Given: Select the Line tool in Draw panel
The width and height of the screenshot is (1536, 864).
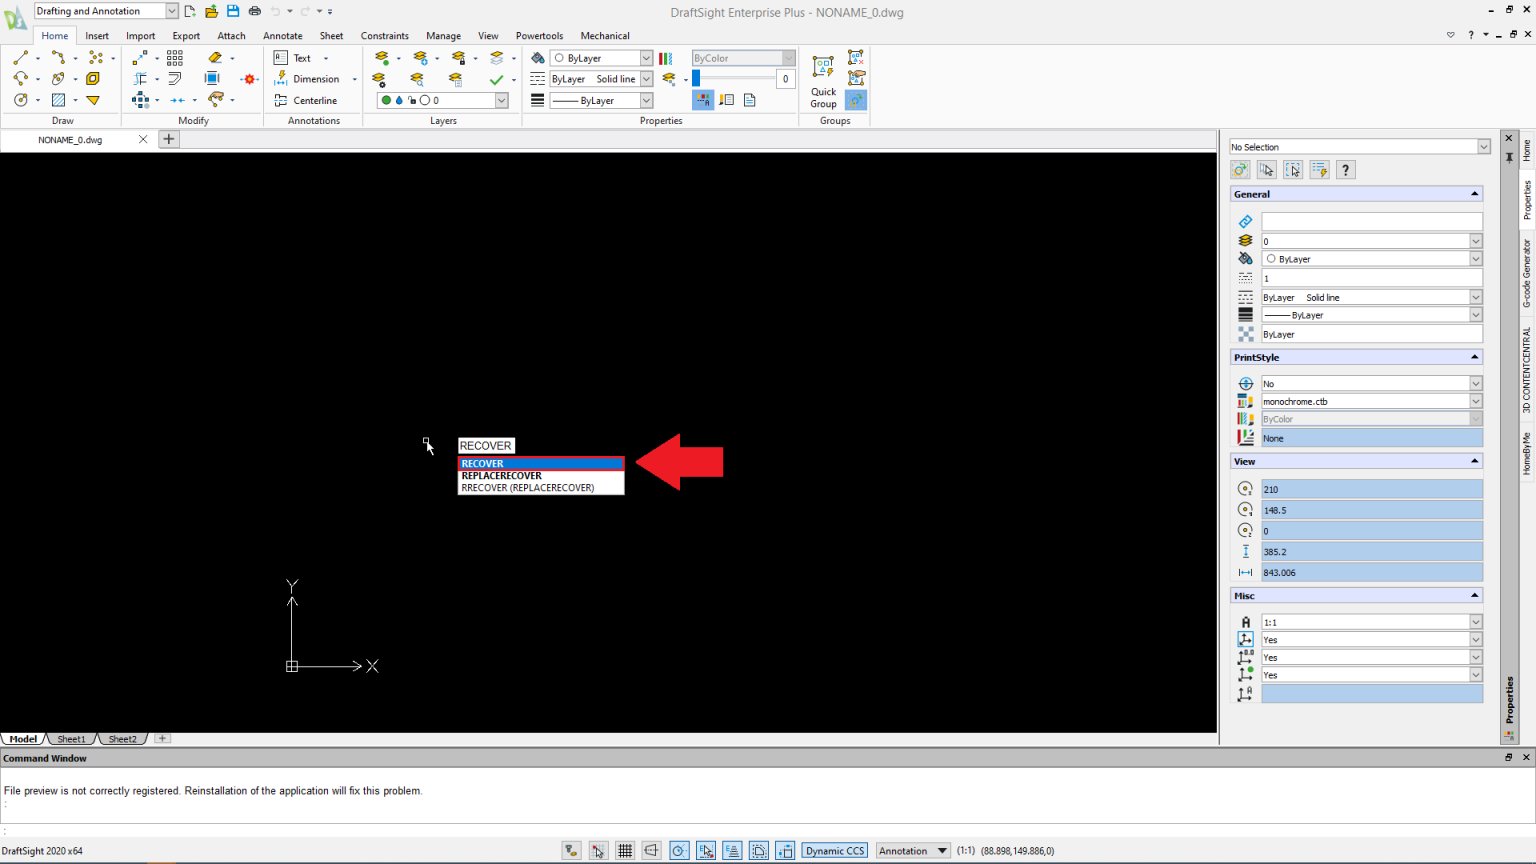Looking at the screenshot, I should click(20, 58).
